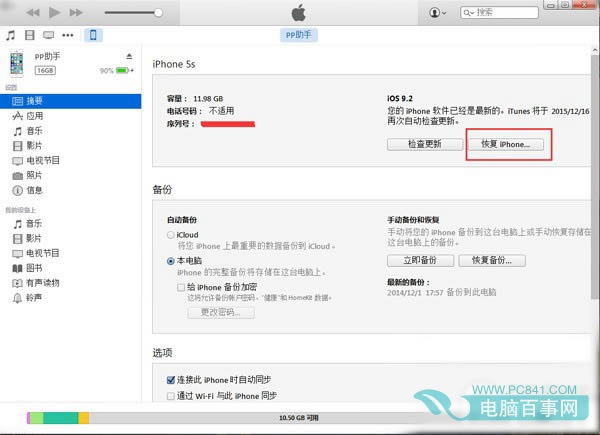Open the account user icon menu
600x435 pixels.
tap(437, 13)
